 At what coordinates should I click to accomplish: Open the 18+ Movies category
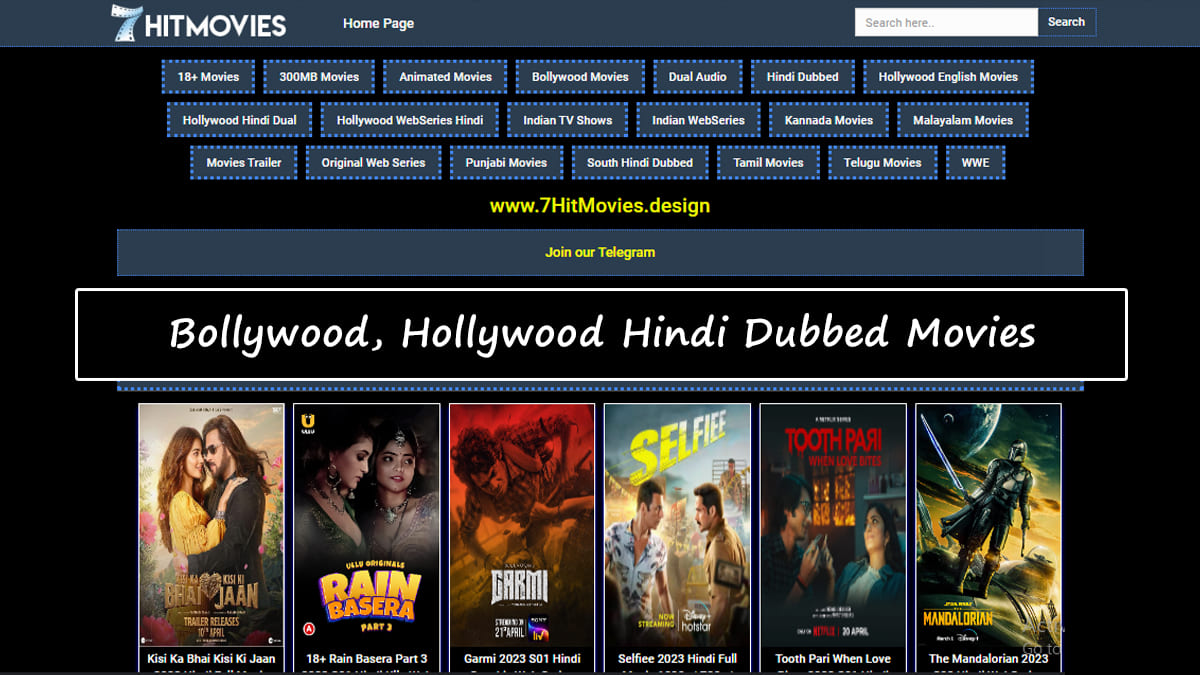pyautogui.click(x=208, y=77)
